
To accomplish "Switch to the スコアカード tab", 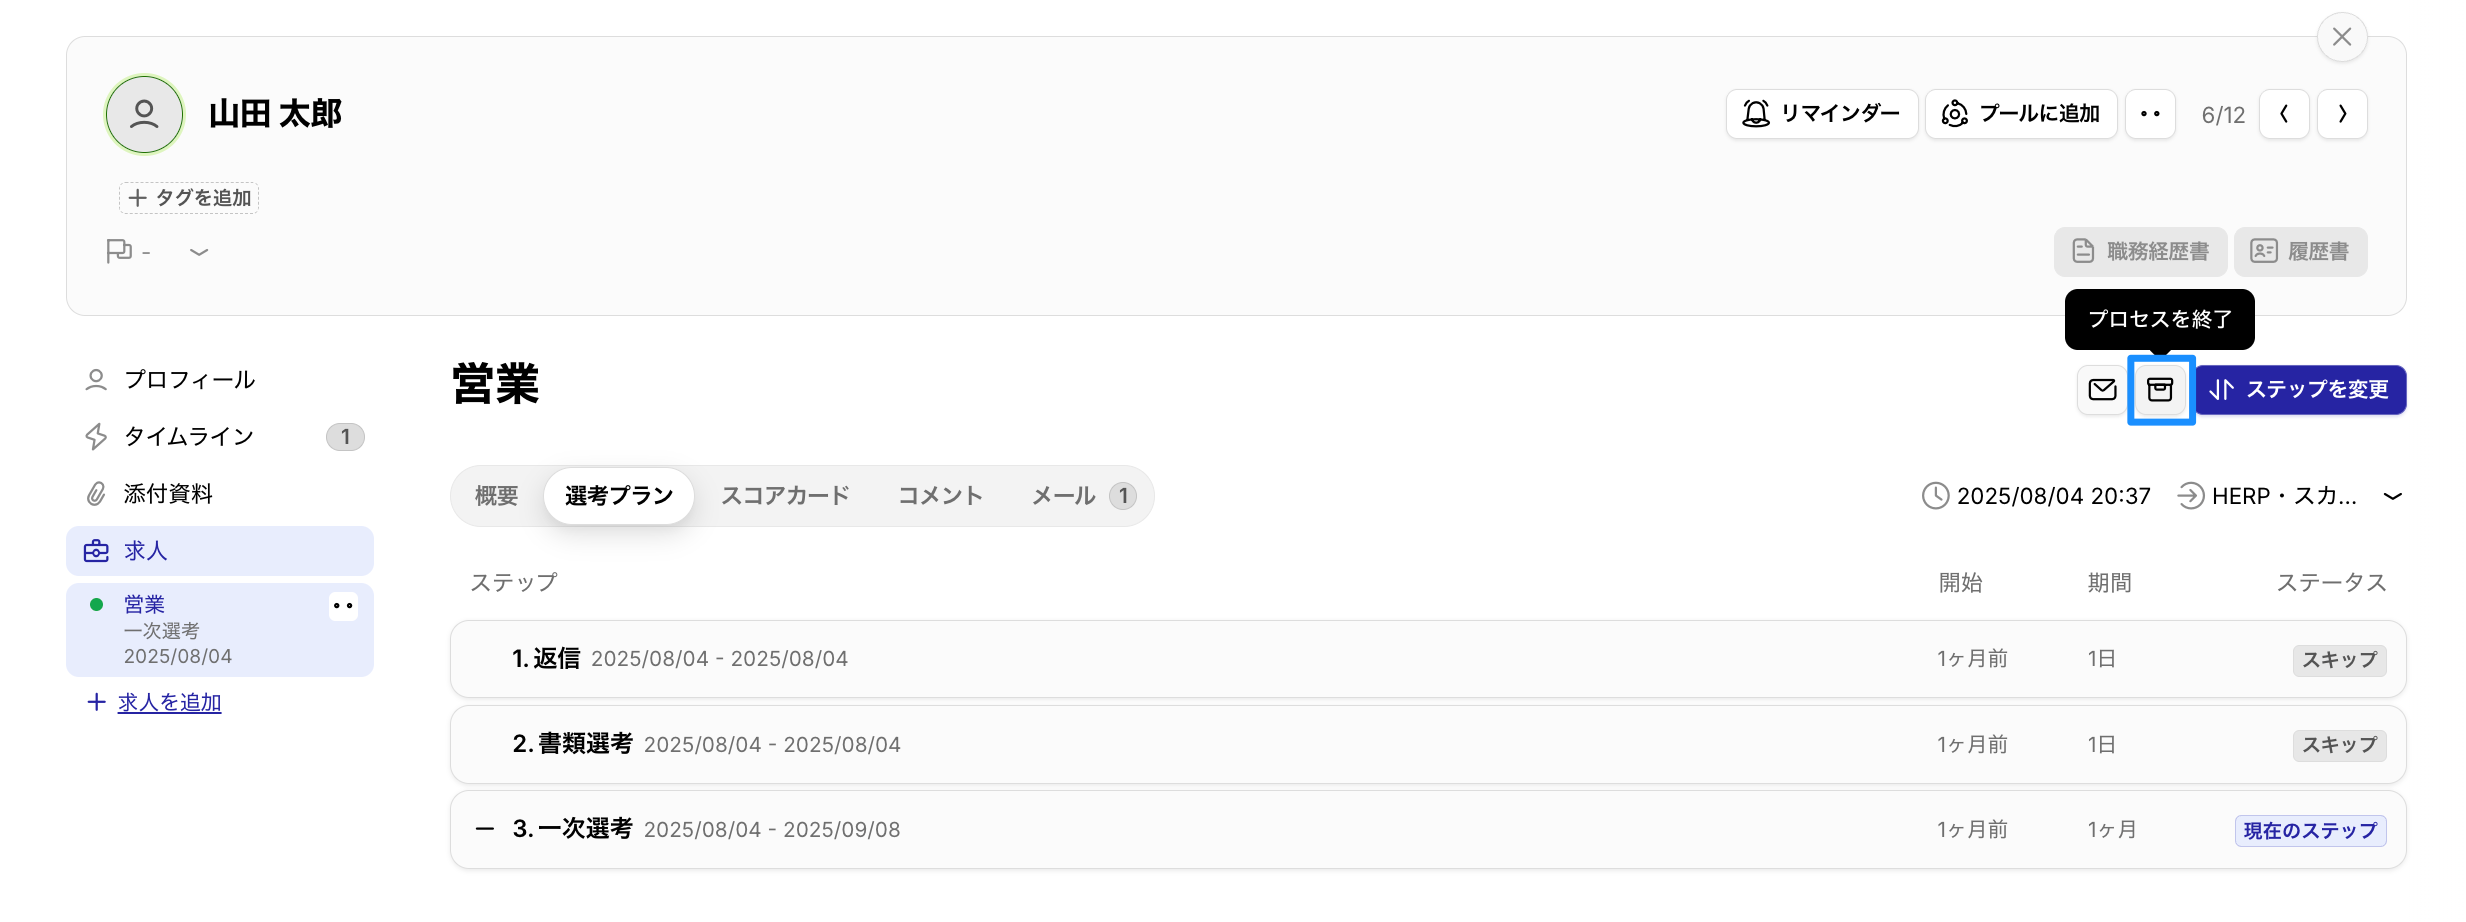I will tap(784, 495).
